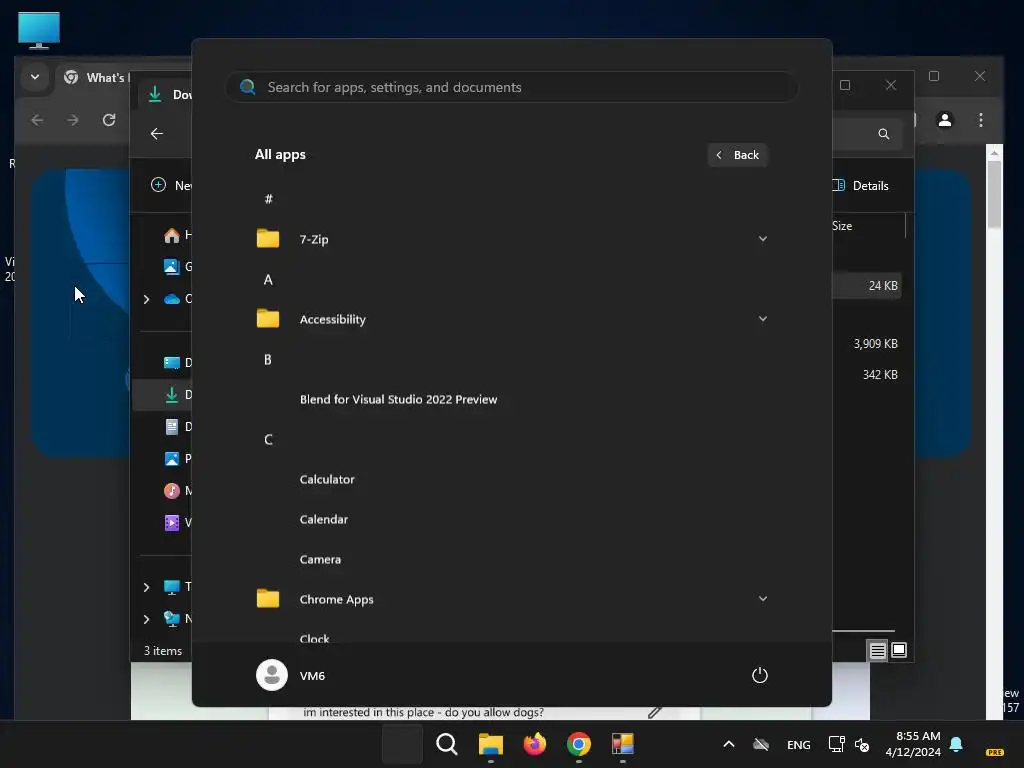The image size is (1024, 768).
Task: Open the 7-Zip folder entry
Action: tap(511, 239)
